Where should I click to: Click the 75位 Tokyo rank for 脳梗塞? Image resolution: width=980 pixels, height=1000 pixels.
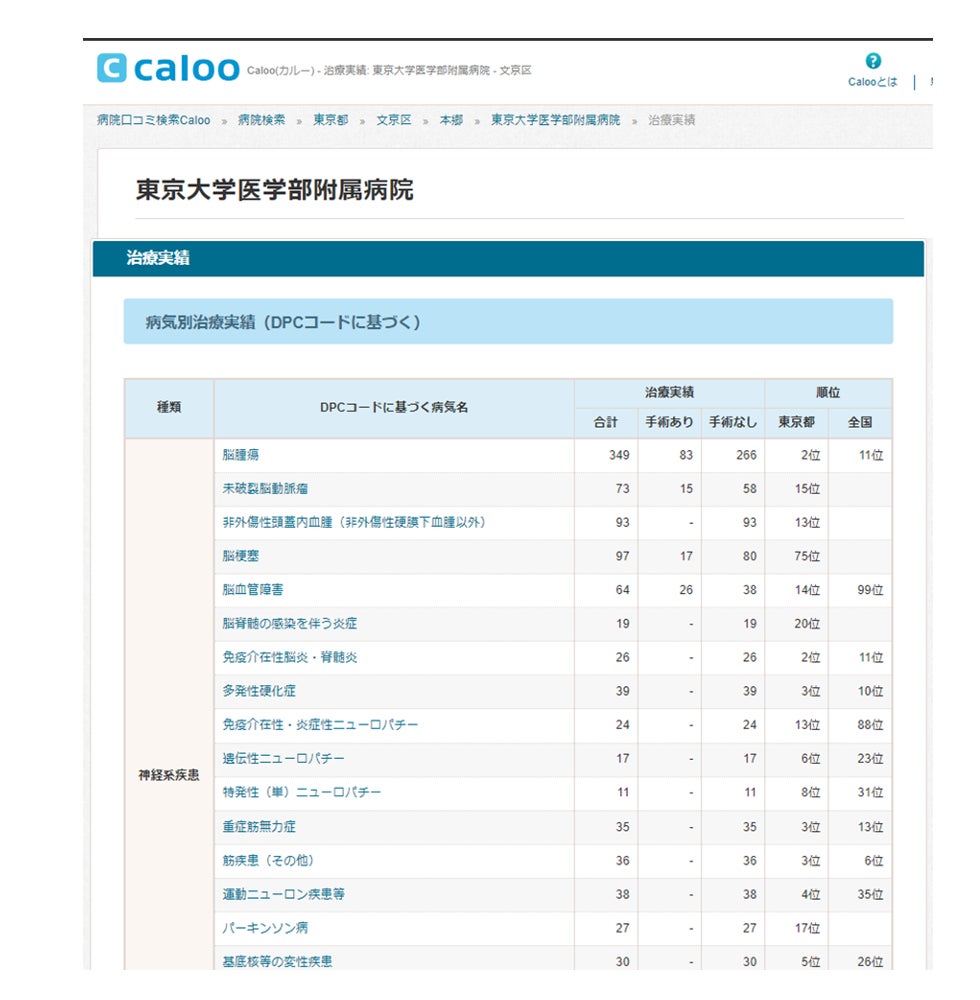807,556
